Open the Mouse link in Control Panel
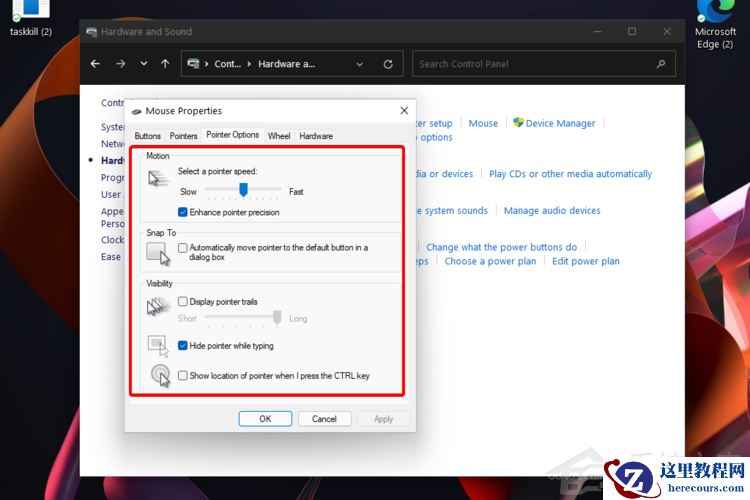The image size is (750, 500). (x=483, y=123)
